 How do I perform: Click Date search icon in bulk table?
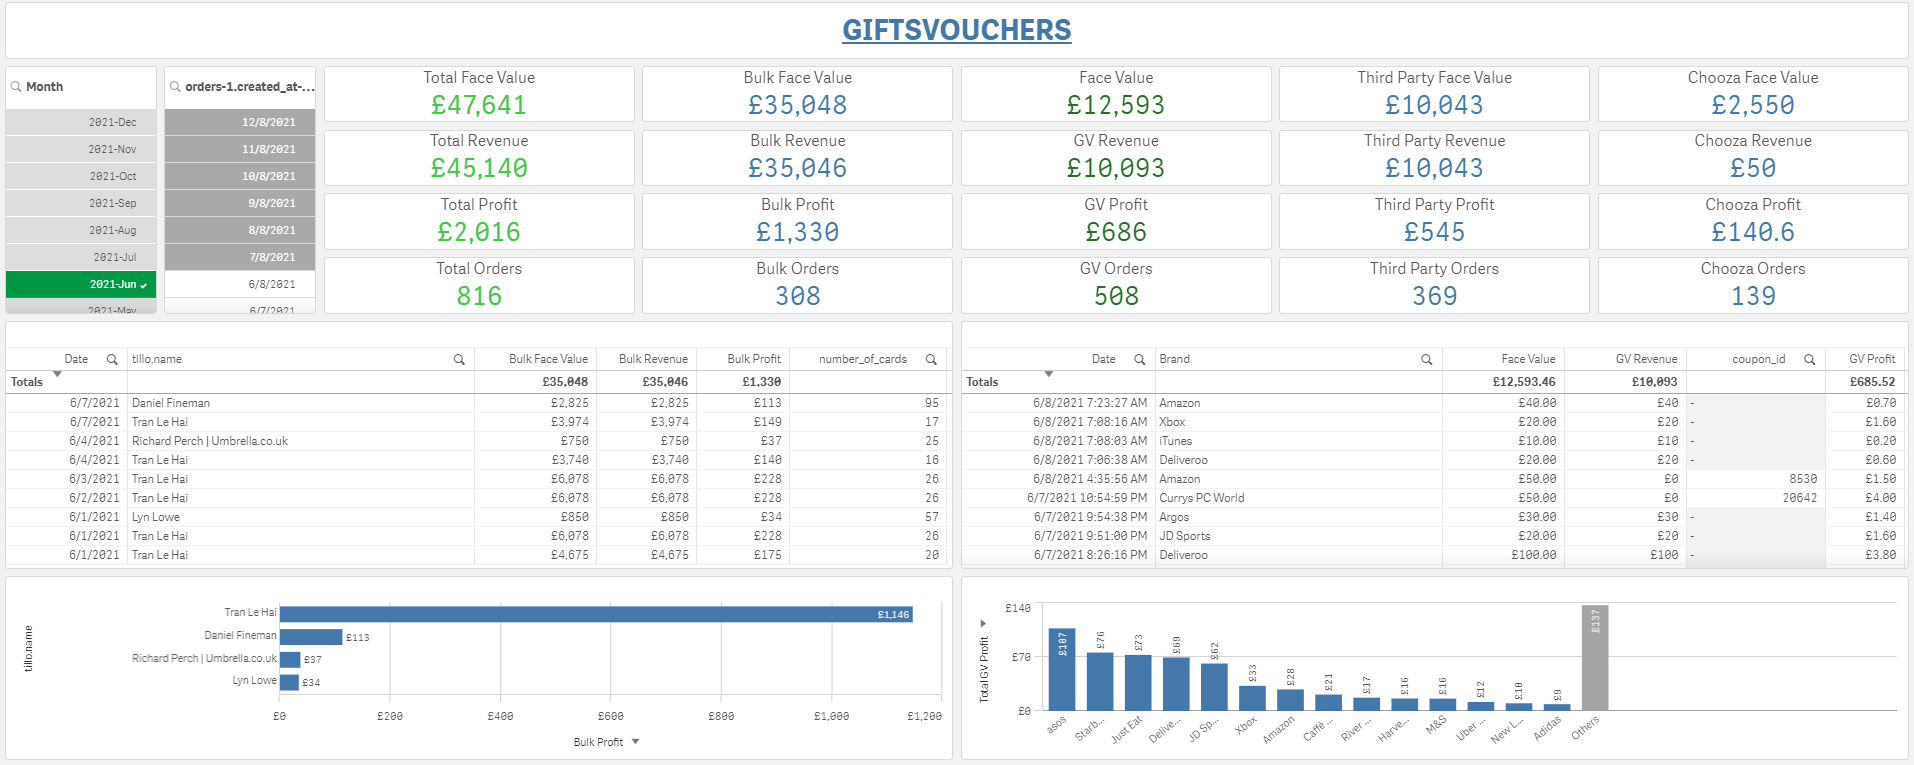[112, 359]
